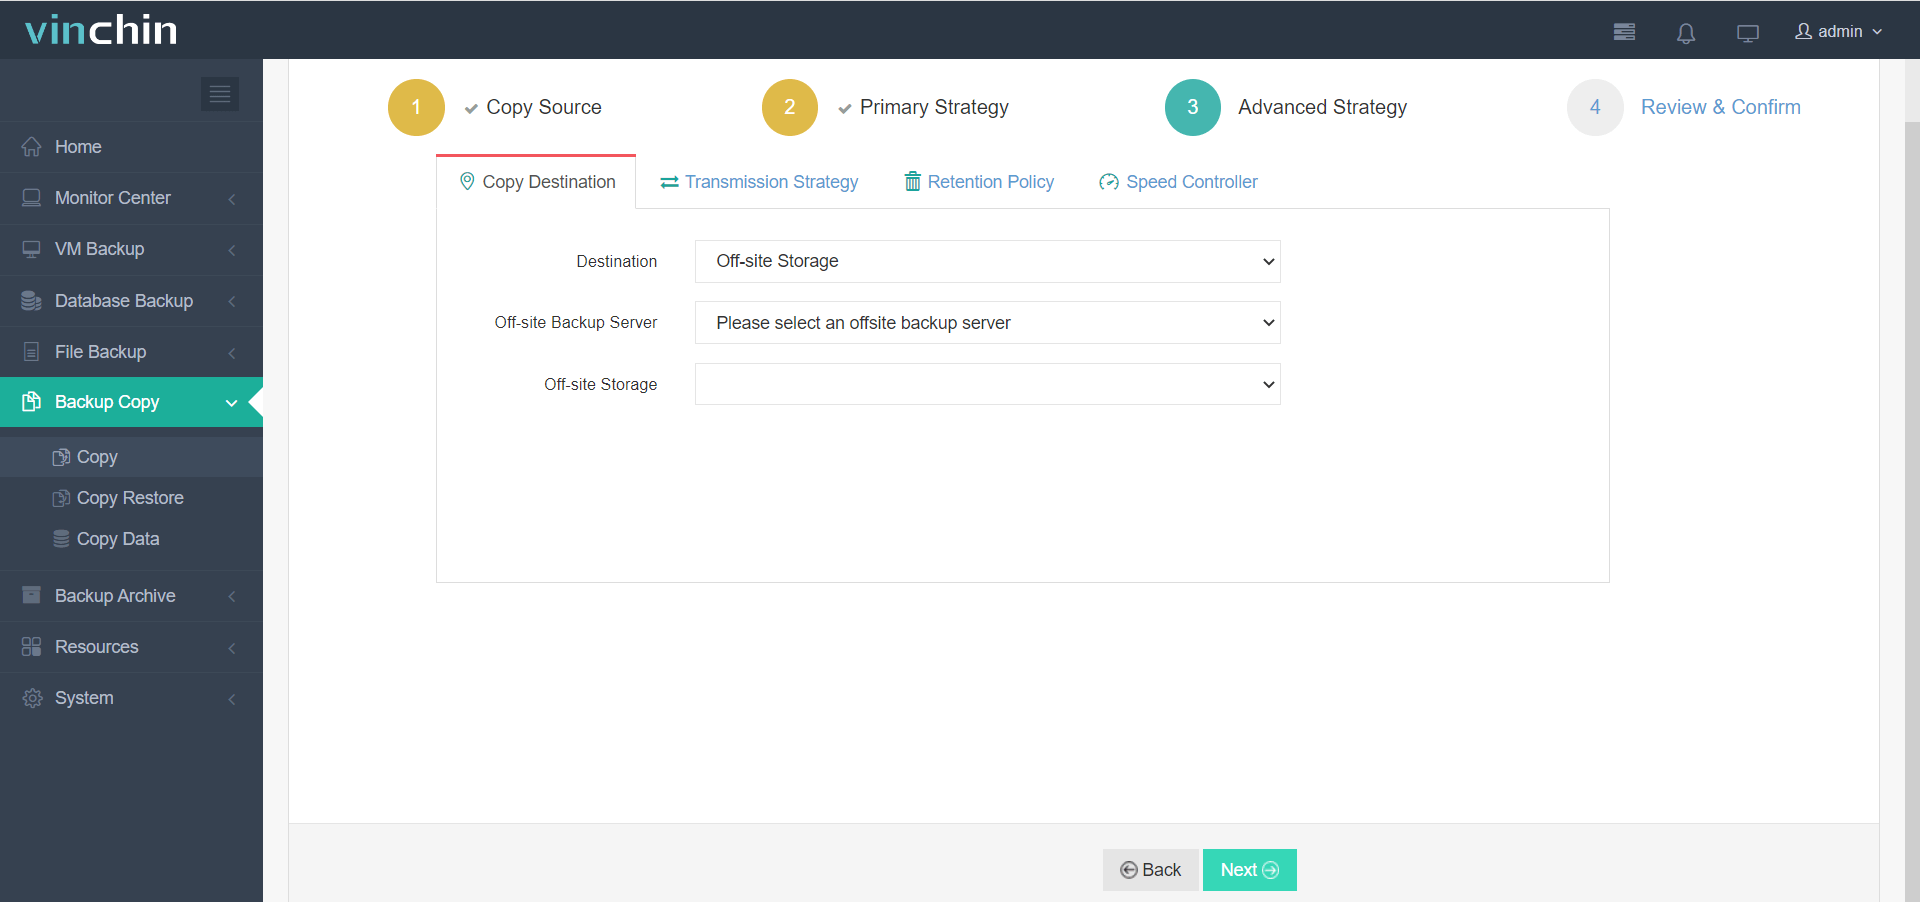Expand the Database Backup chevron

[x=232, y=301]
